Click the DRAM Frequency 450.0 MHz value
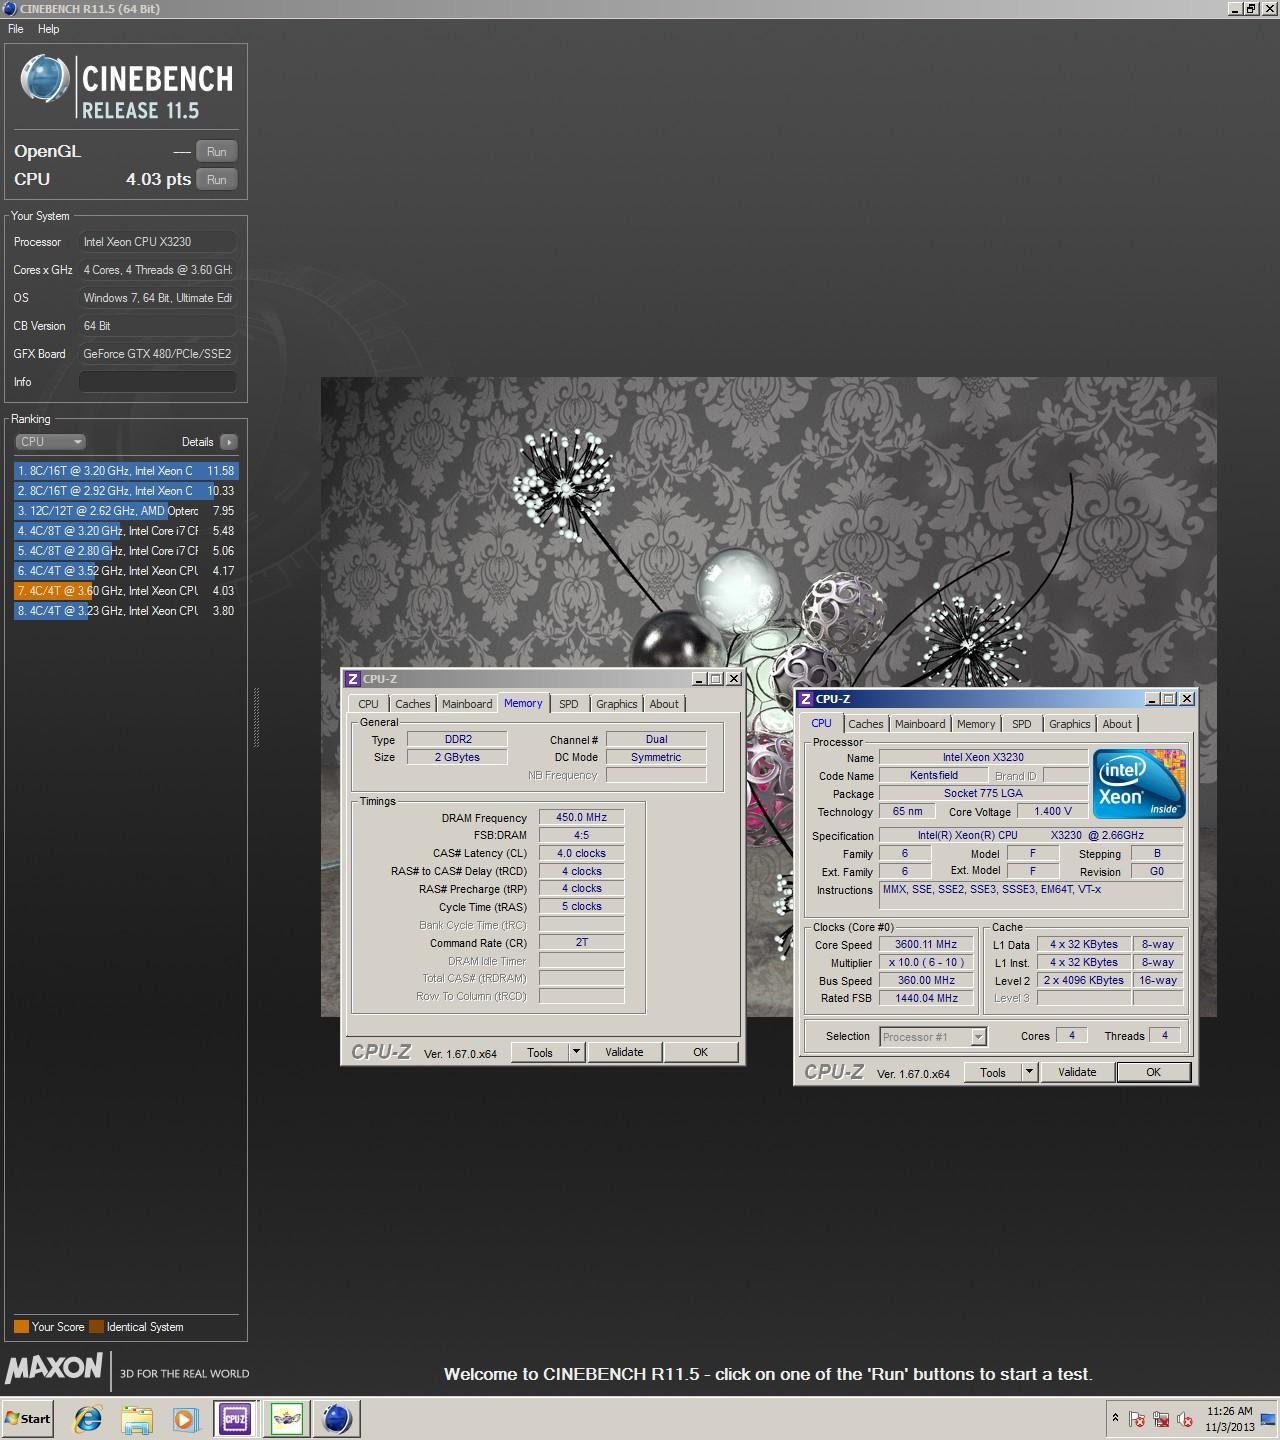The image size is (1280, 1440). pyautogui.click(x=582, y=817)
